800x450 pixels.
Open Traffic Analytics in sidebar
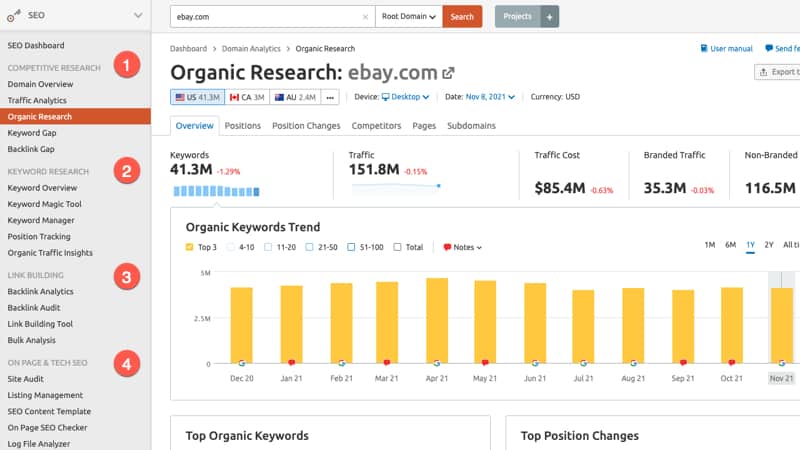[x=37, y=101]
